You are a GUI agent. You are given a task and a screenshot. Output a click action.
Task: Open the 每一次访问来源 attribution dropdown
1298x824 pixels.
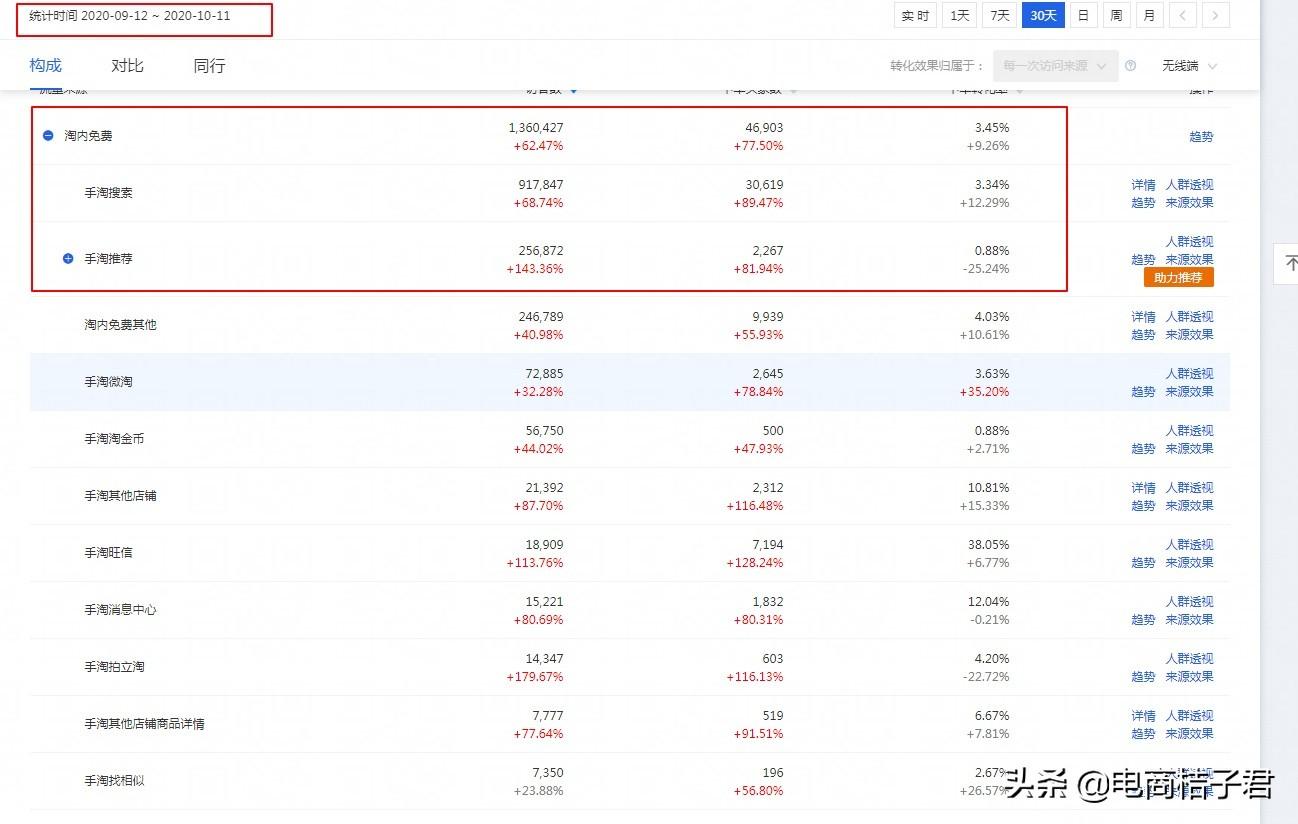(1055, 66)
